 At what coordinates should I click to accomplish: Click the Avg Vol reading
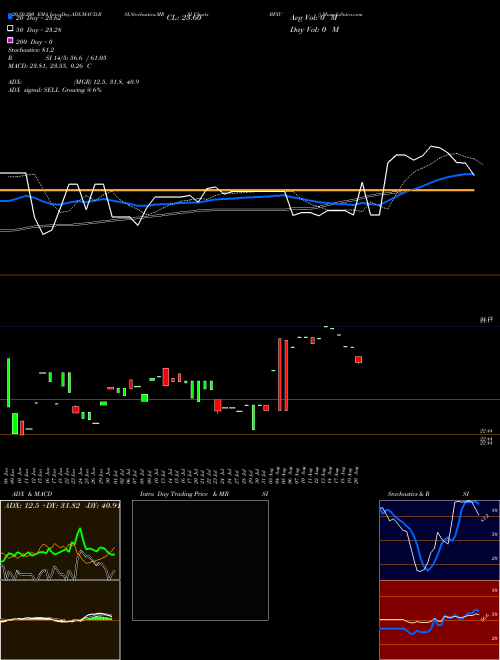click(x=314, y=18)
